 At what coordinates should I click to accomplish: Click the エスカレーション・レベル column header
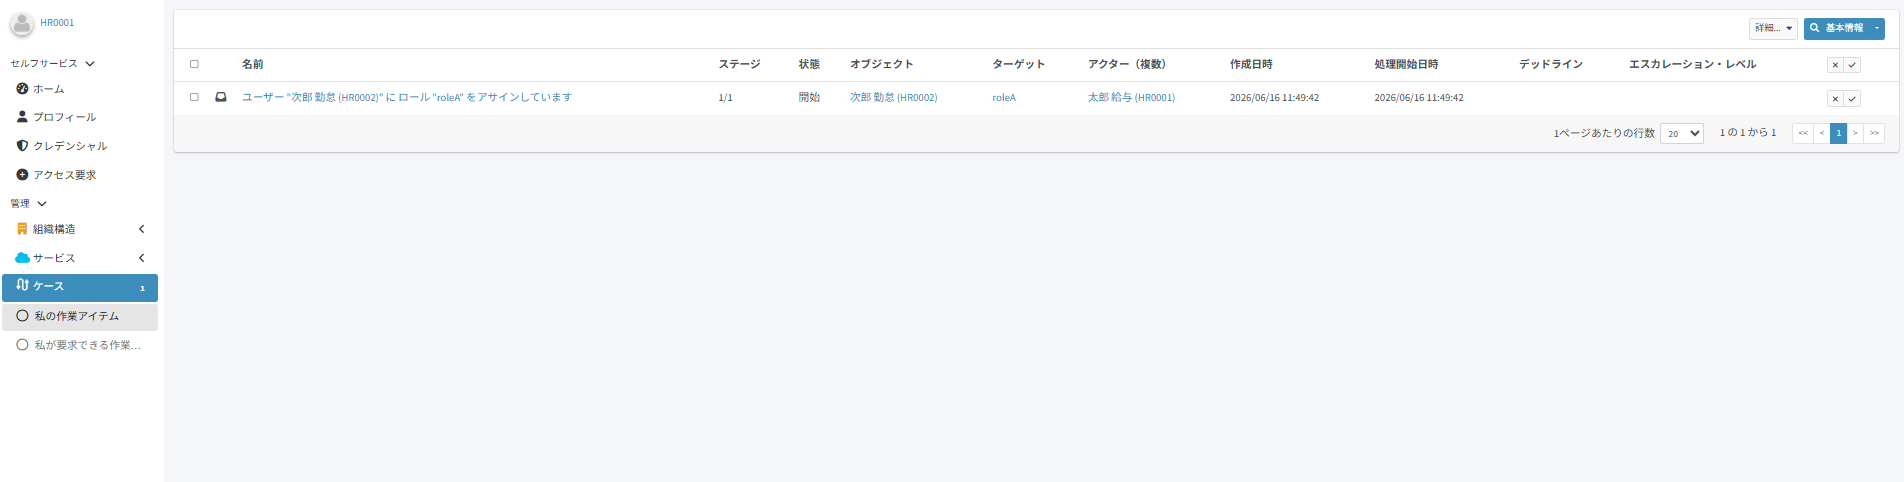(1692, 64)
